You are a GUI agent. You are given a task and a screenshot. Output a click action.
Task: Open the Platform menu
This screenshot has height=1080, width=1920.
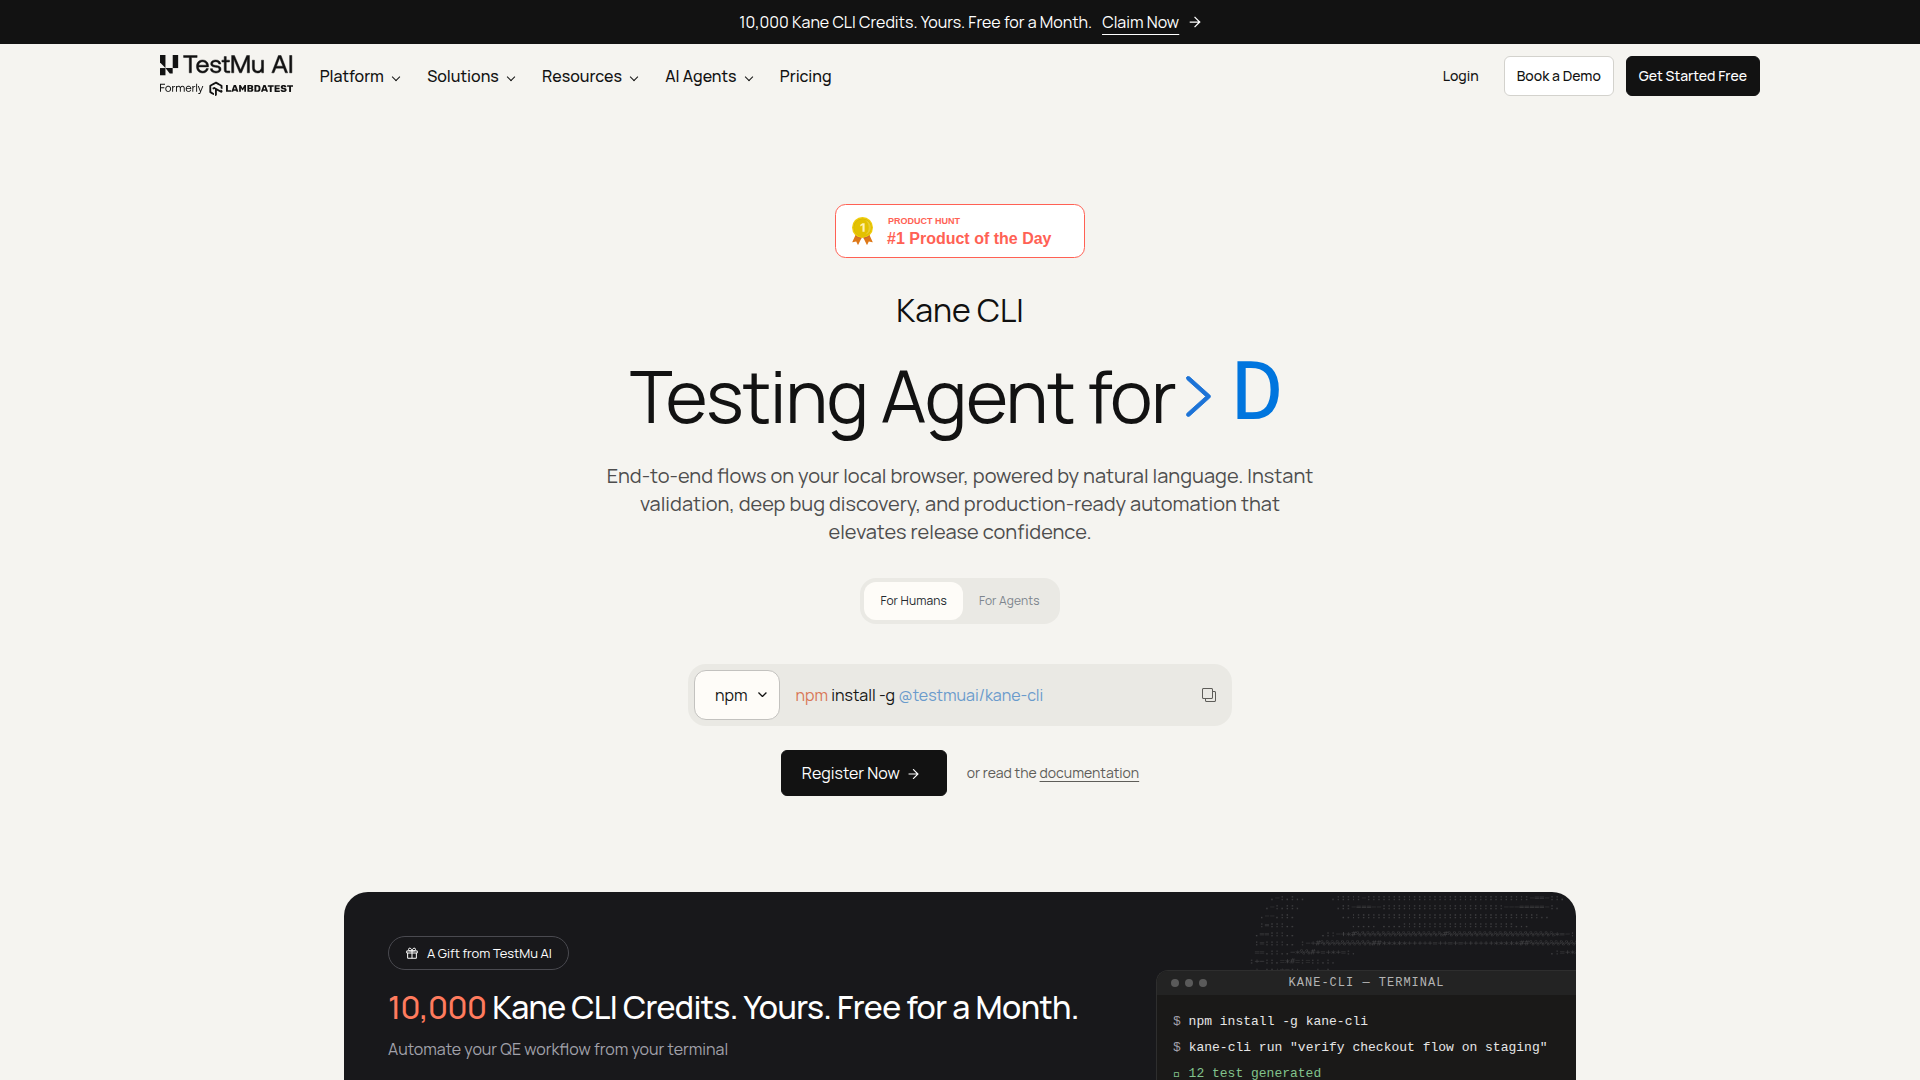click(x=360, y=76)
